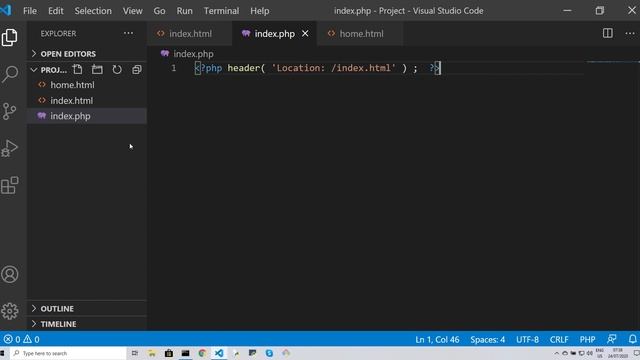Screen dimensions: 640x360
Task: Click the Windows search box
Action: pyautogui.click(x=67, y=353)
